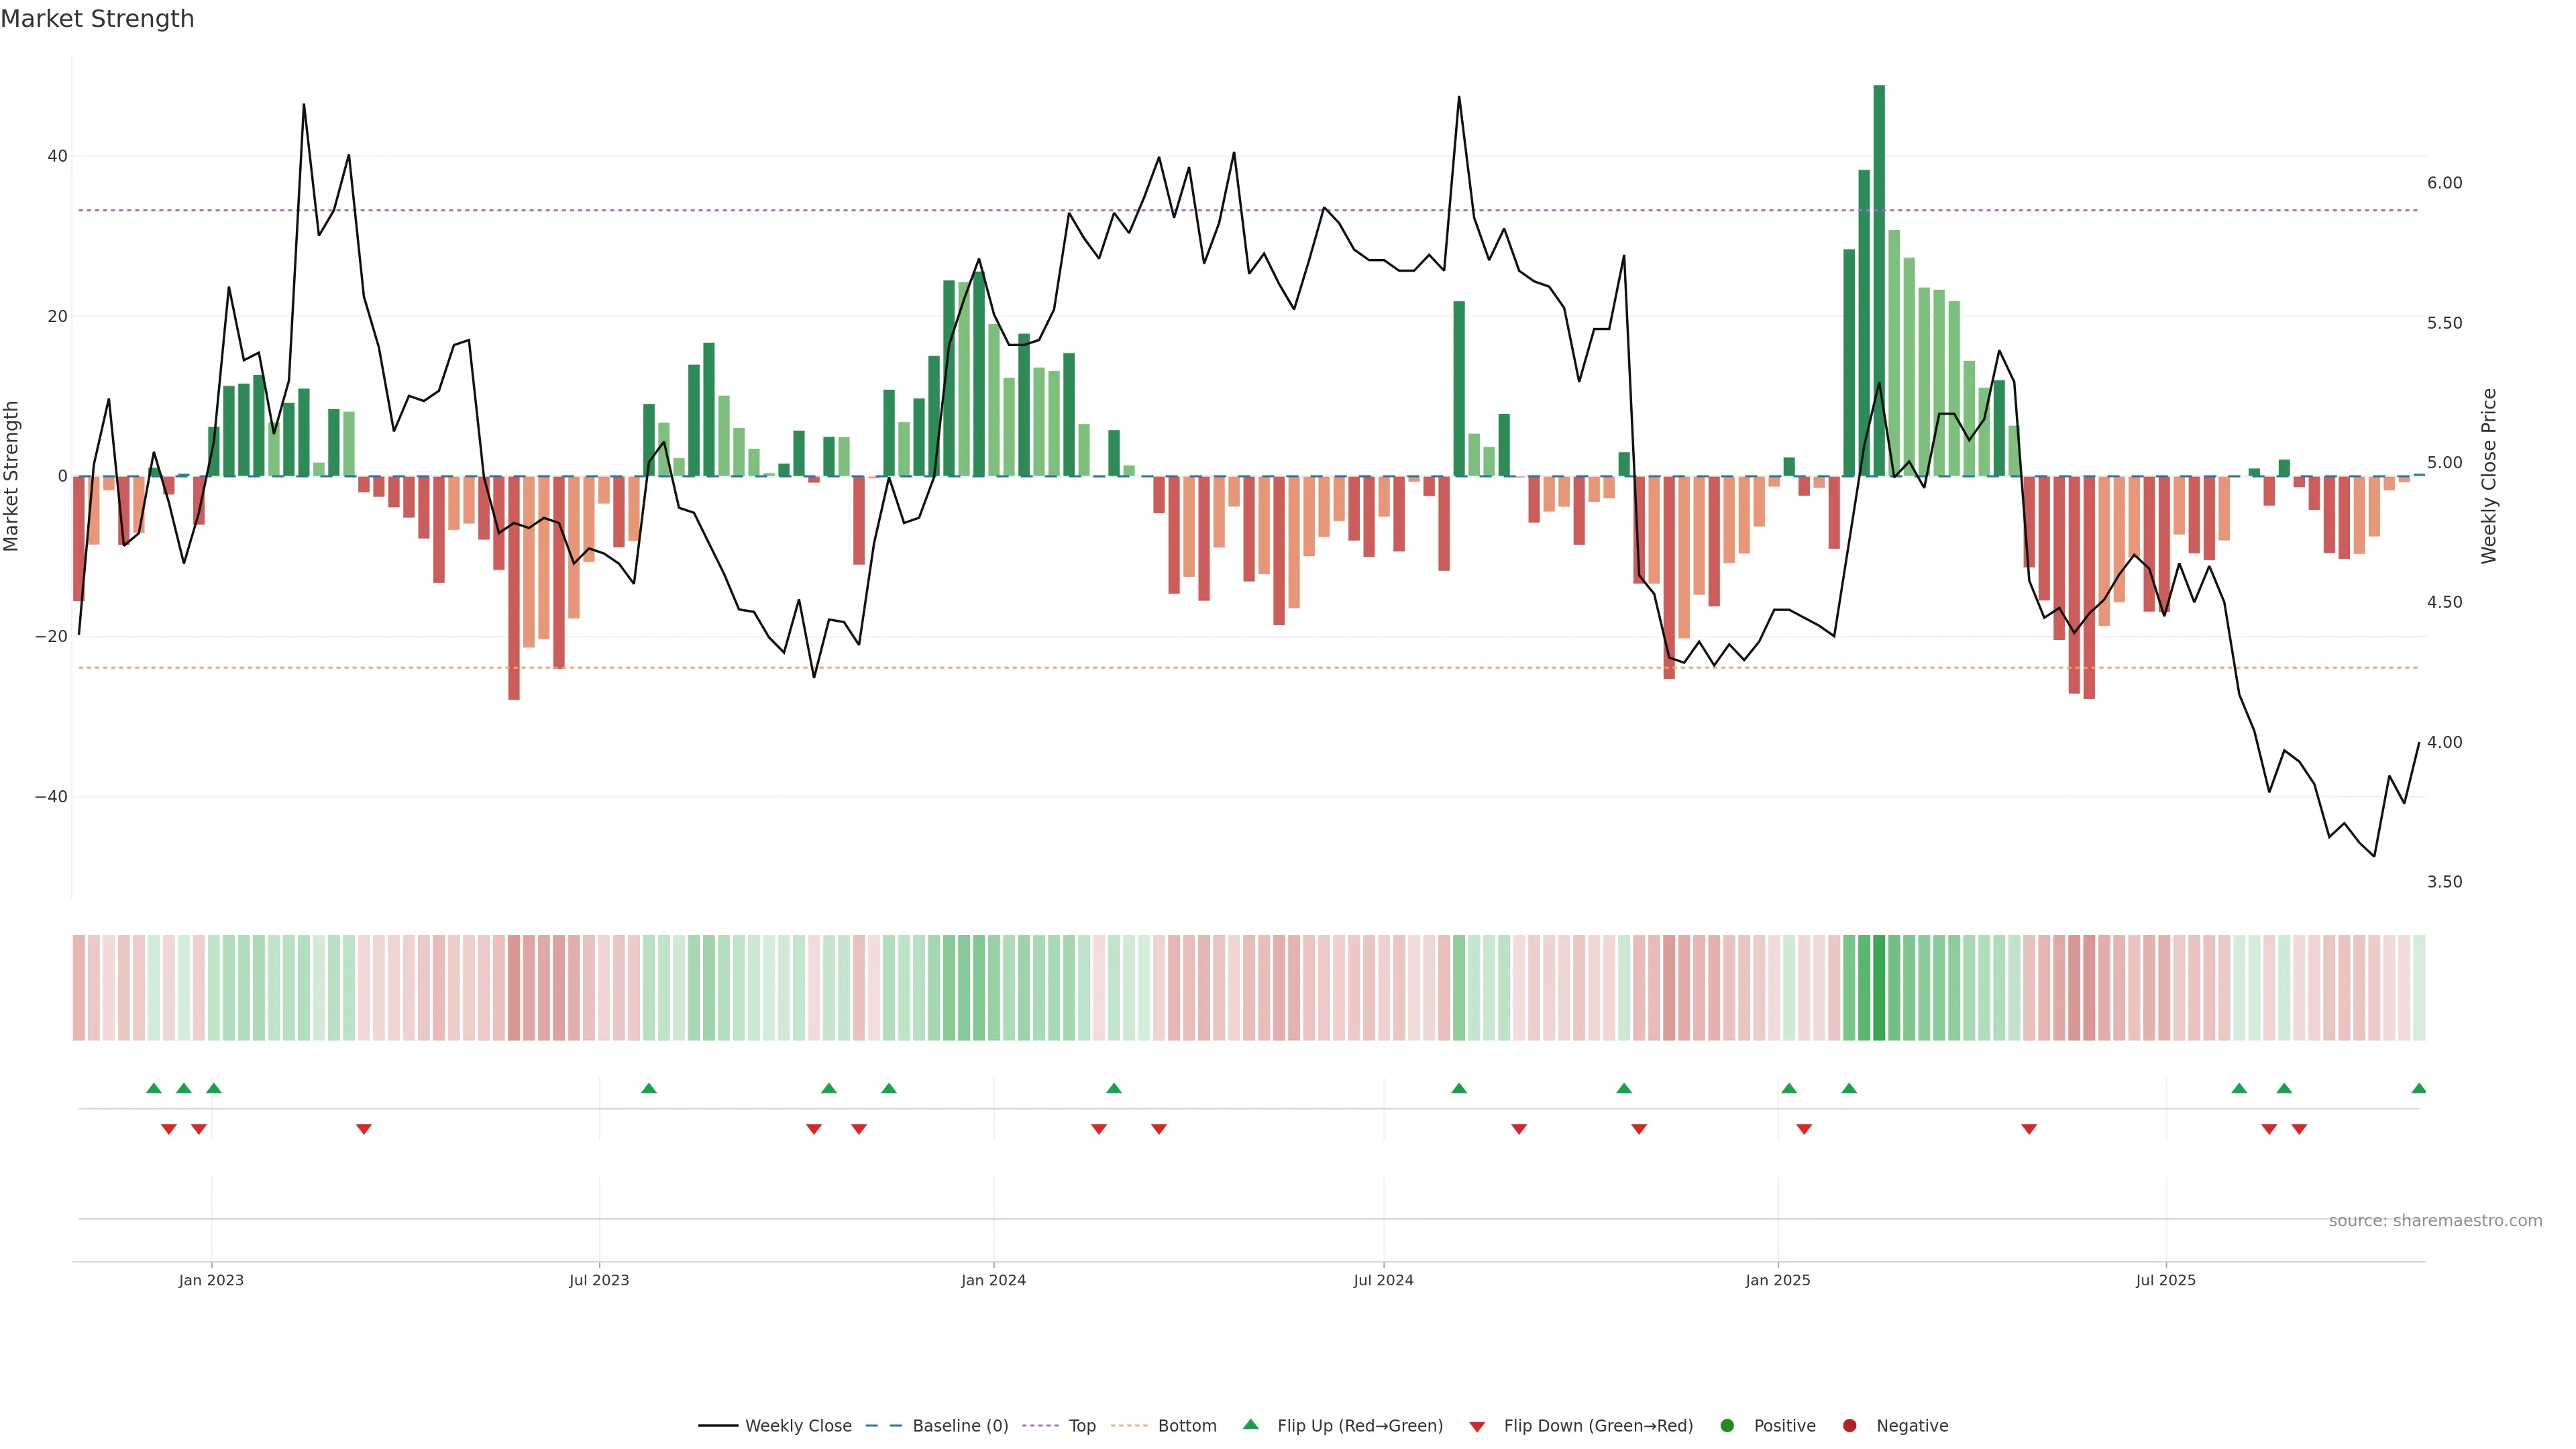
Task: Click red Flip Down legend triangle
Action: tap(1477, 1427)
